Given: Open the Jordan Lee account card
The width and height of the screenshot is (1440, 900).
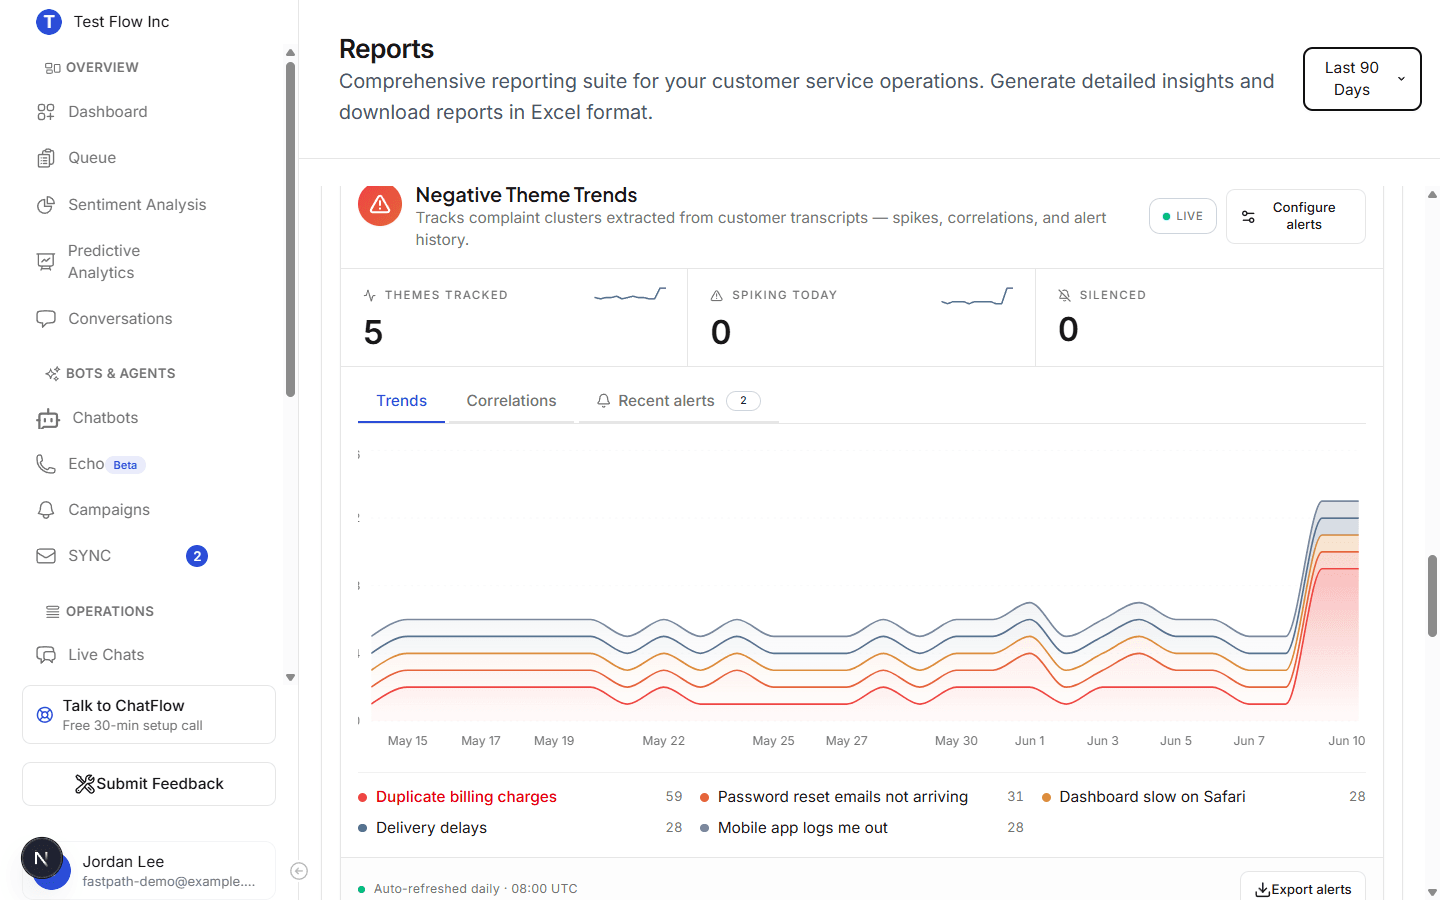Looking at the screenshot, I should (149, 871).
